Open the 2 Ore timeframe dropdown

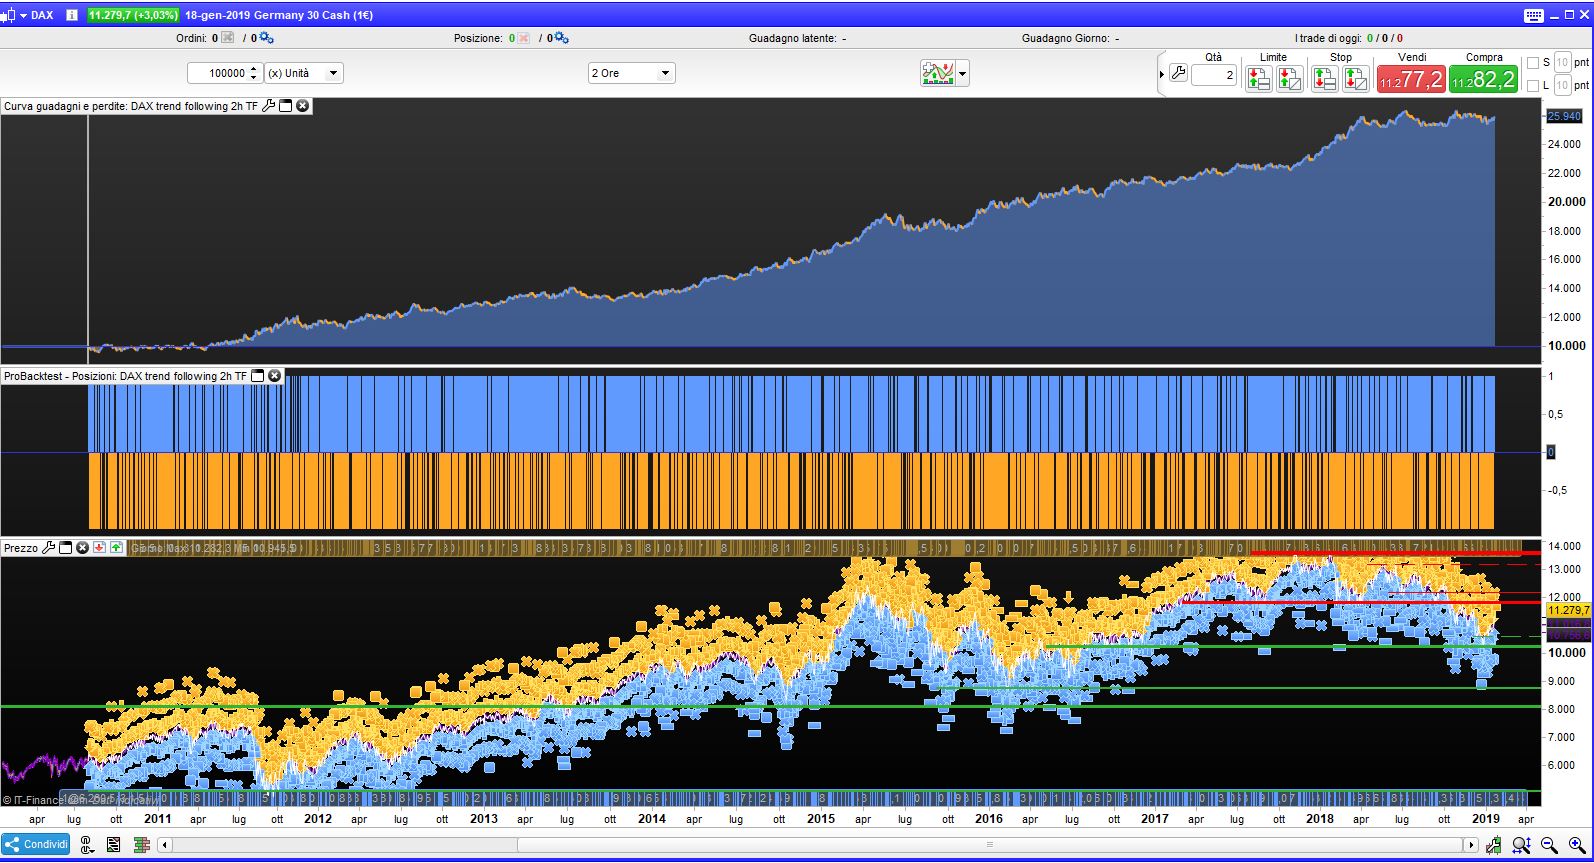pyautogui.click(x=631, y=73)
